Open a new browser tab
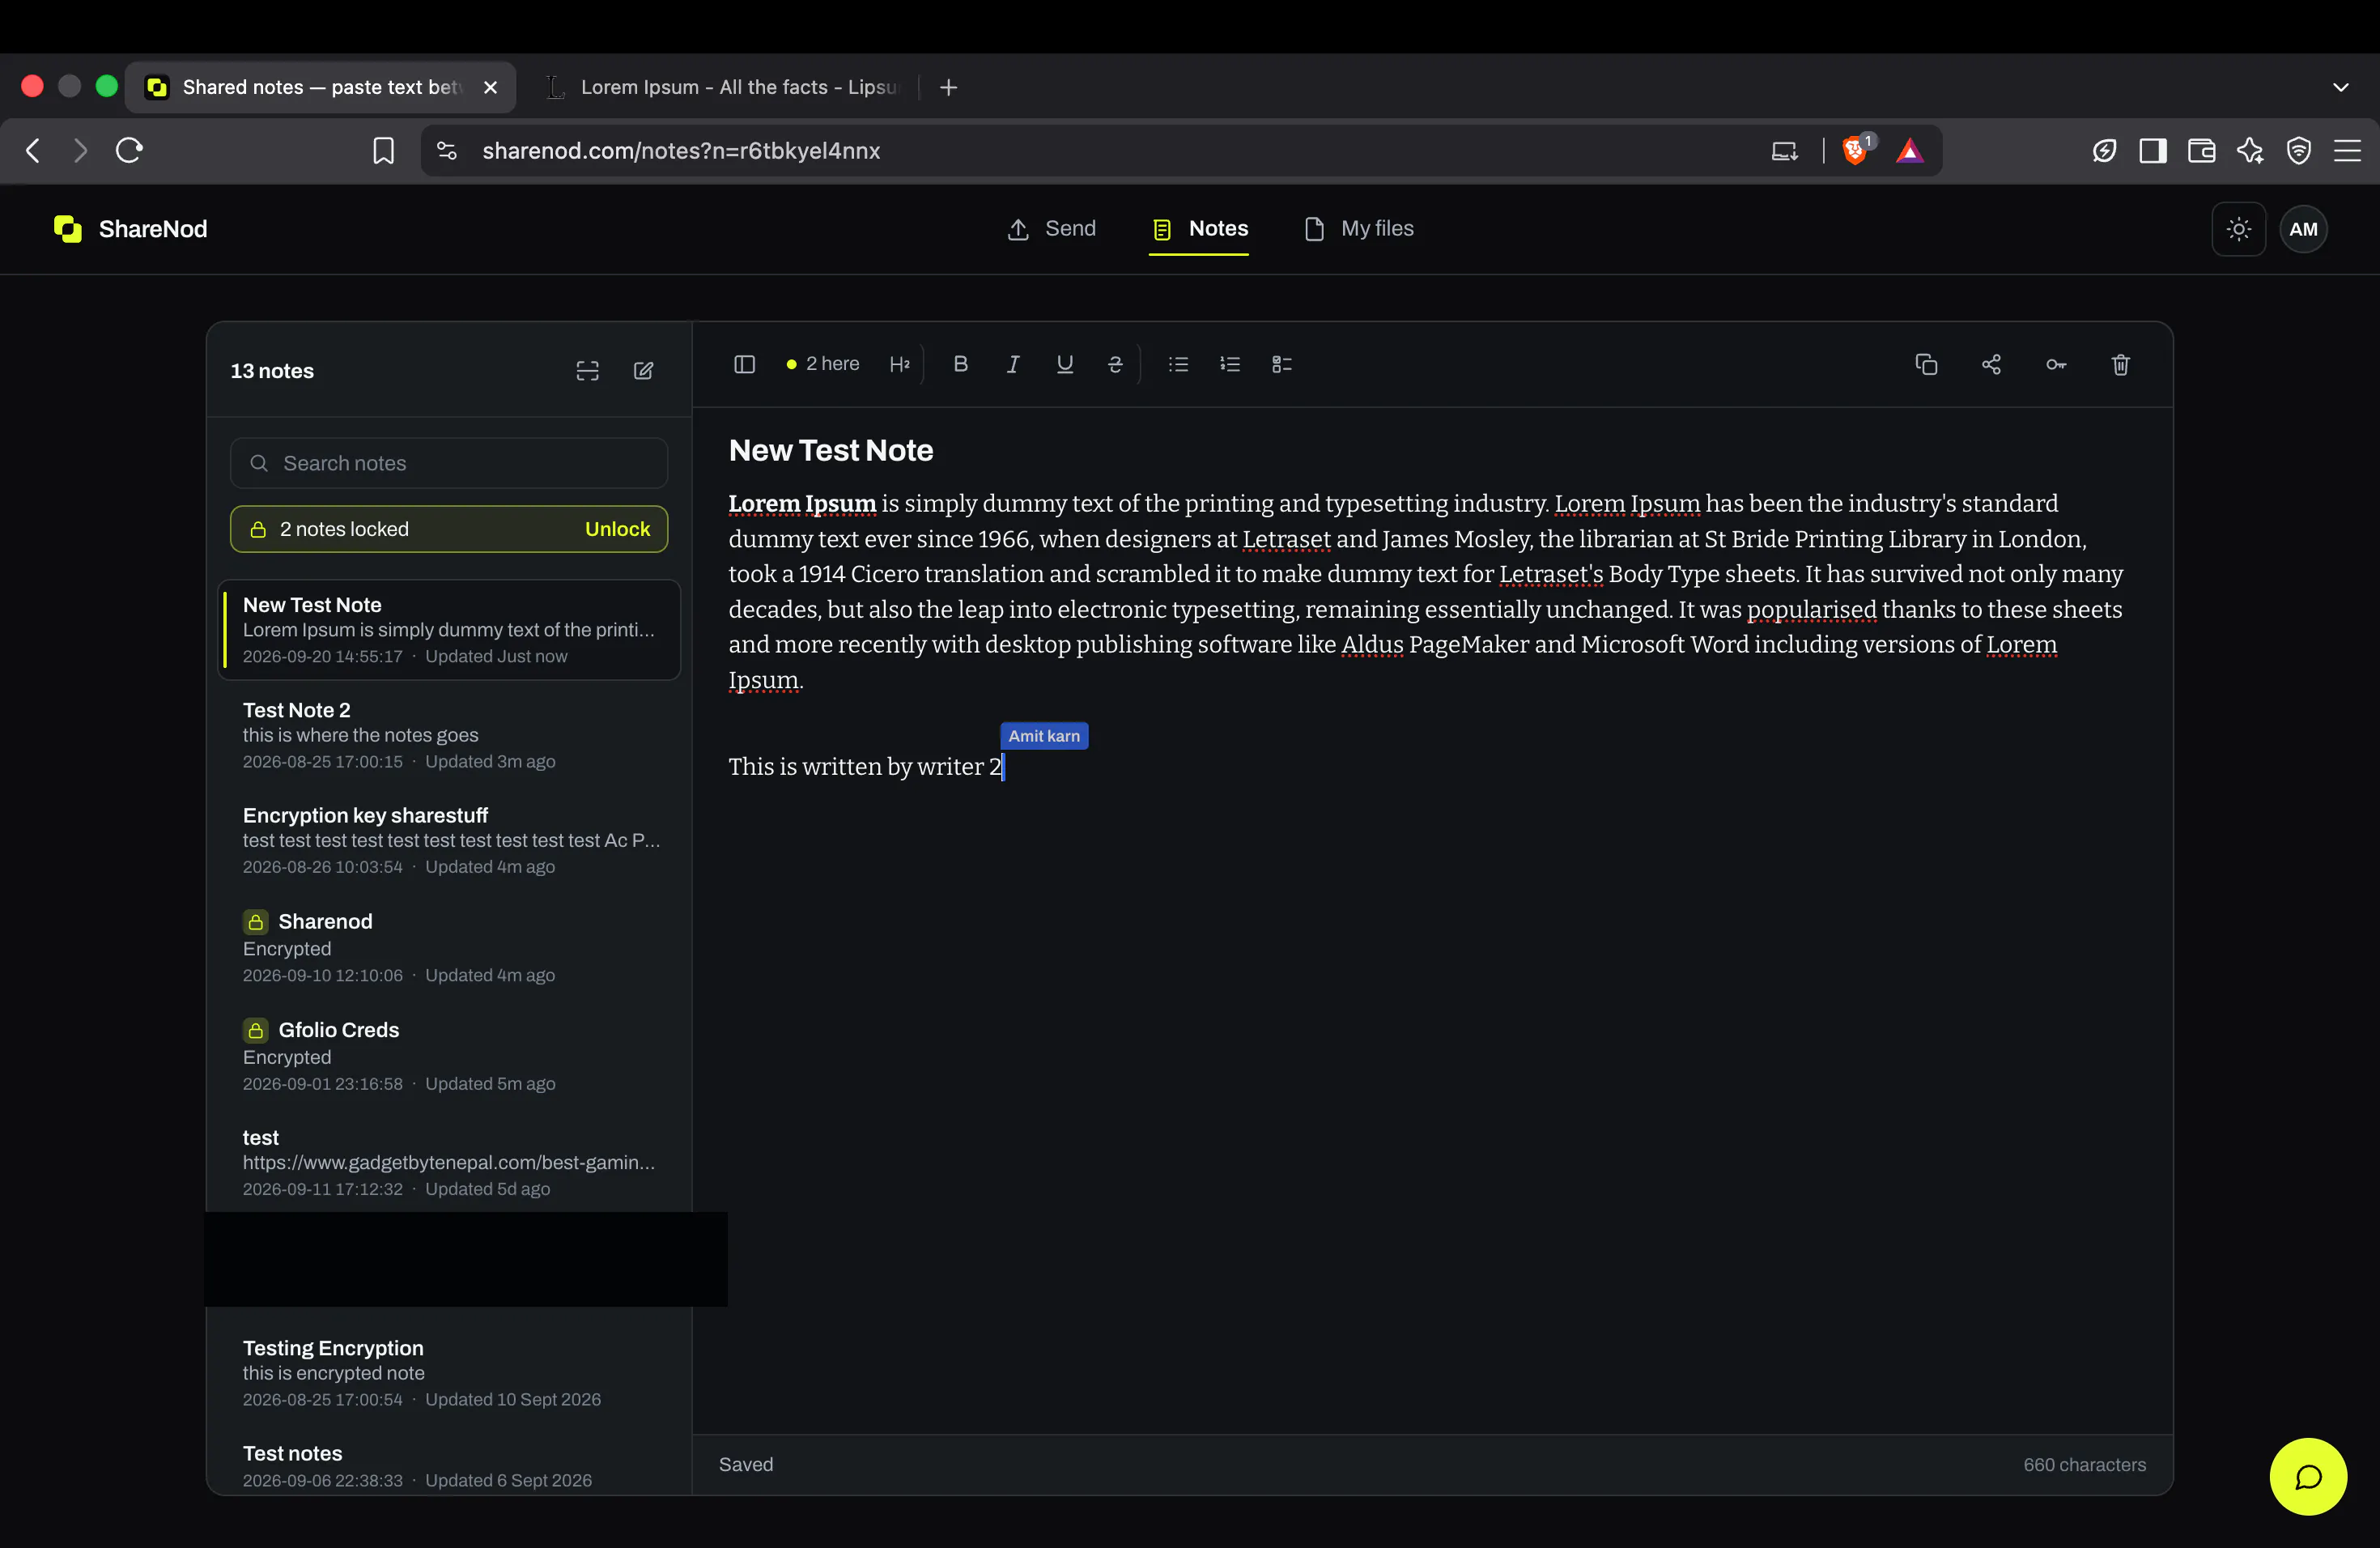Screen dimensions: 2380x1548 coord(949,87)
